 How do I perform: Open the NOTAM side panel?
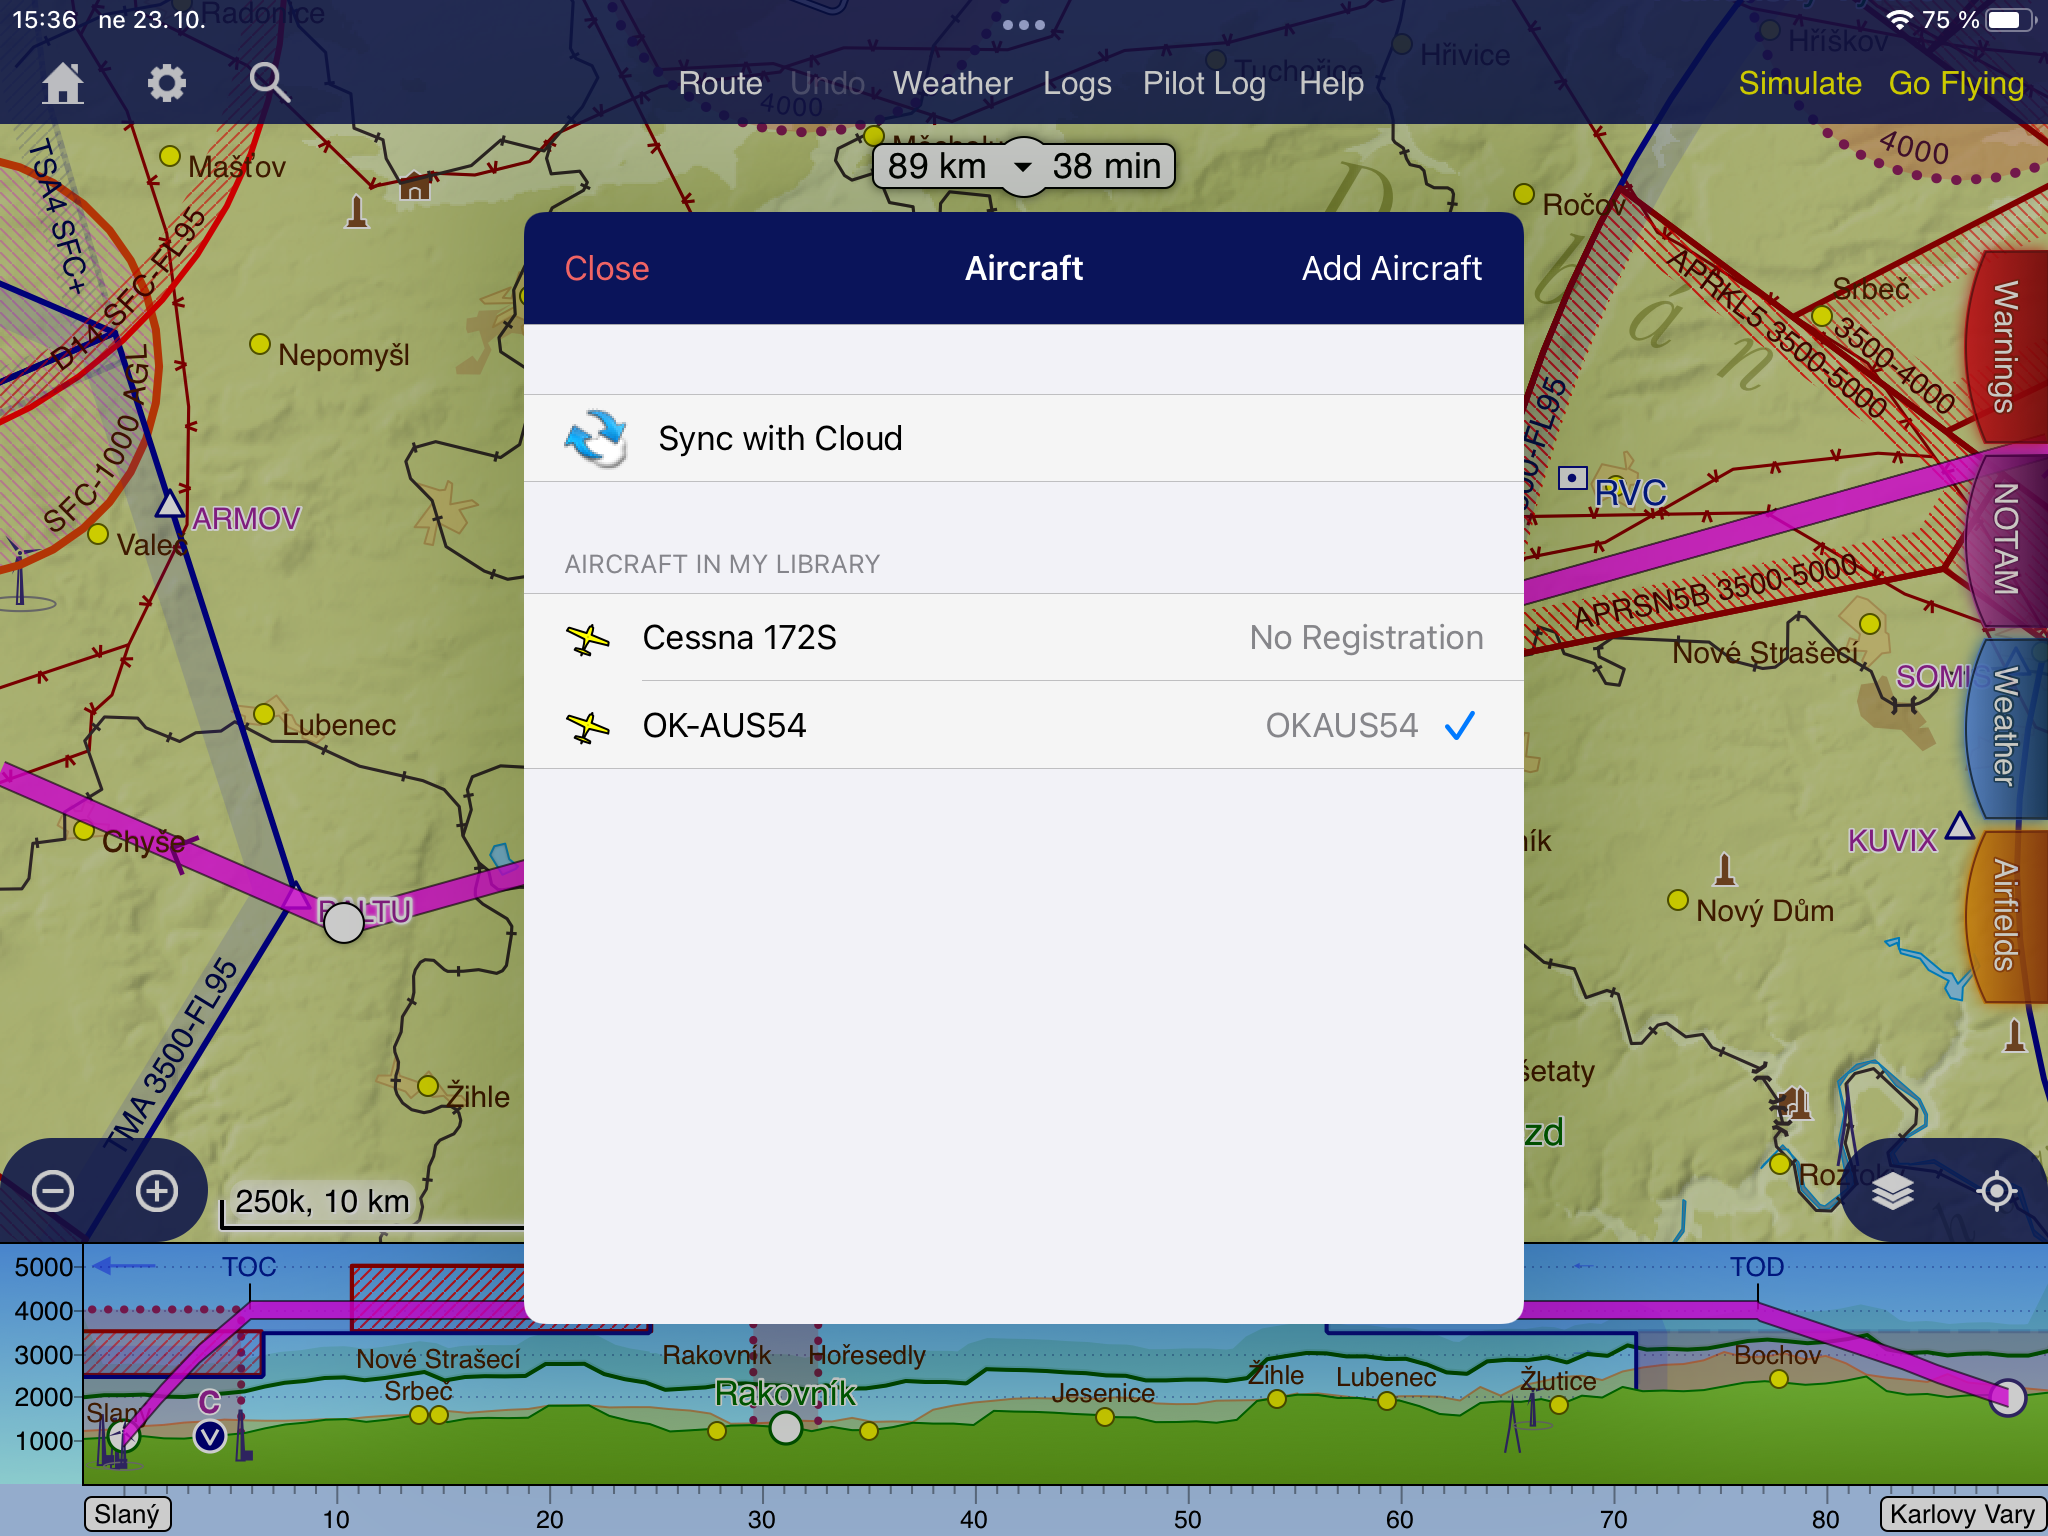point(2005,540)
